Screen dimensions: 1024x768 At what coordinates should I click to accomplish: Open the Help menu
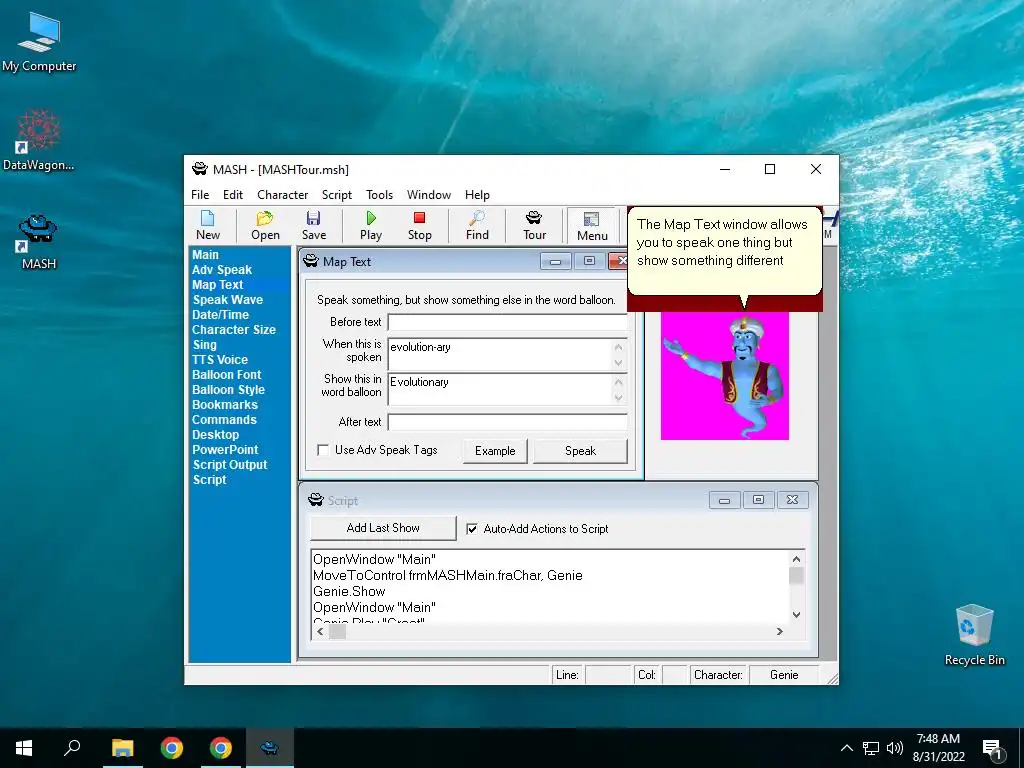[477, 195]
